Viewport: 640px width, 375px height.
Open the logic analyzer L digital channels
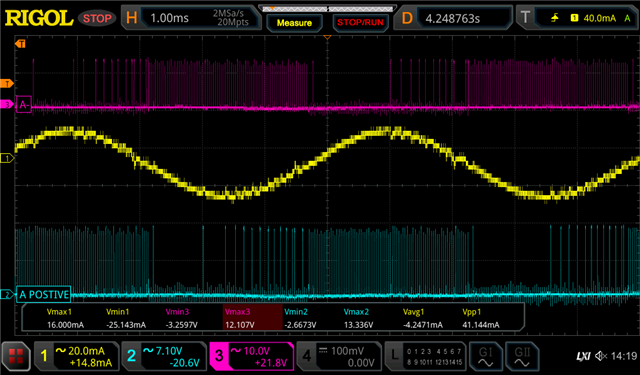point(426,356)
